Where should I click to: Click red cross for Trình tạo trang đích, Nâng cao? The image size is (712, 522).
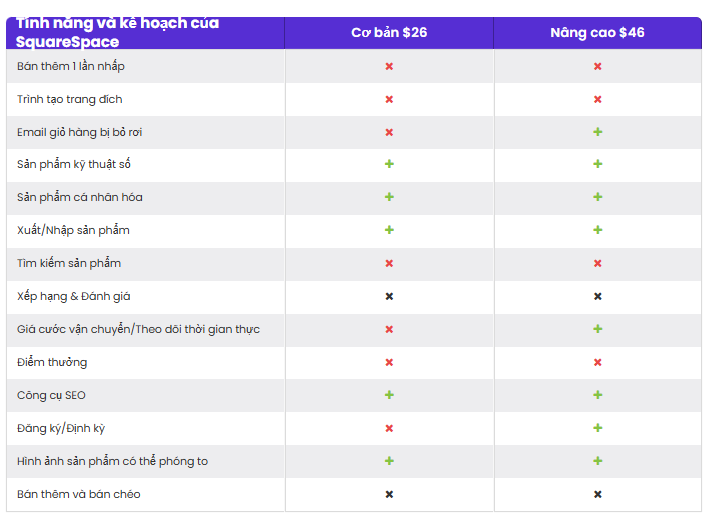pos(597,99)
